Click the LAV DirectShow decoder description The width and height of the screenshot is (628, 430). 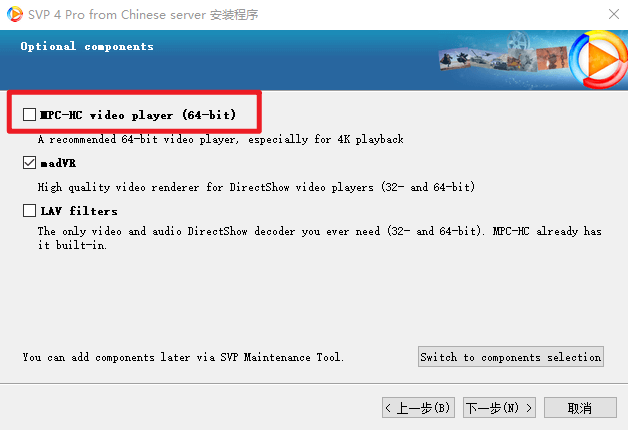tap(320, 238)
